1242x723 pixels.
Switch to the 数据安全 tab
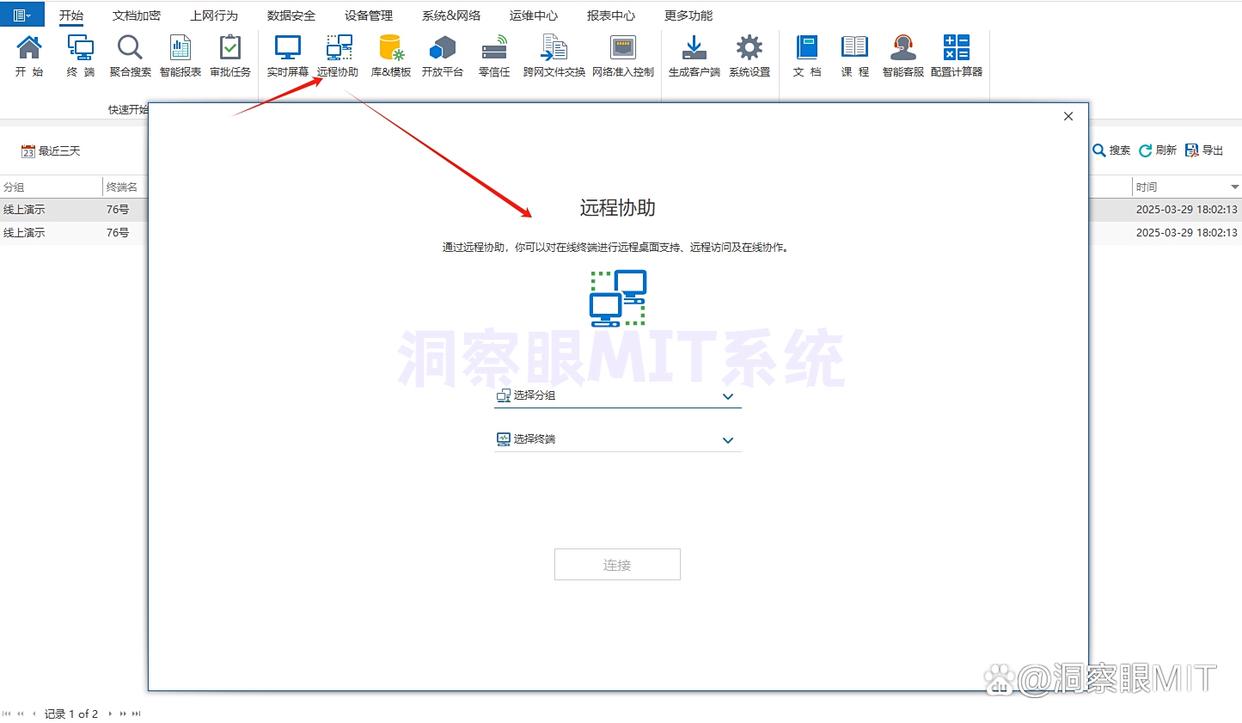coord(292,15)
